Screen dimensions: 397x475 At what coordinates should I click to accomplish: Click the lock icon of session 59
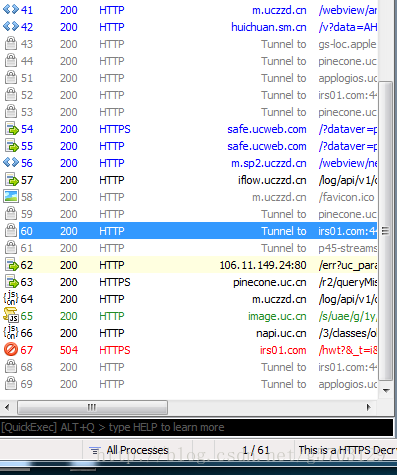pos(11,214)
